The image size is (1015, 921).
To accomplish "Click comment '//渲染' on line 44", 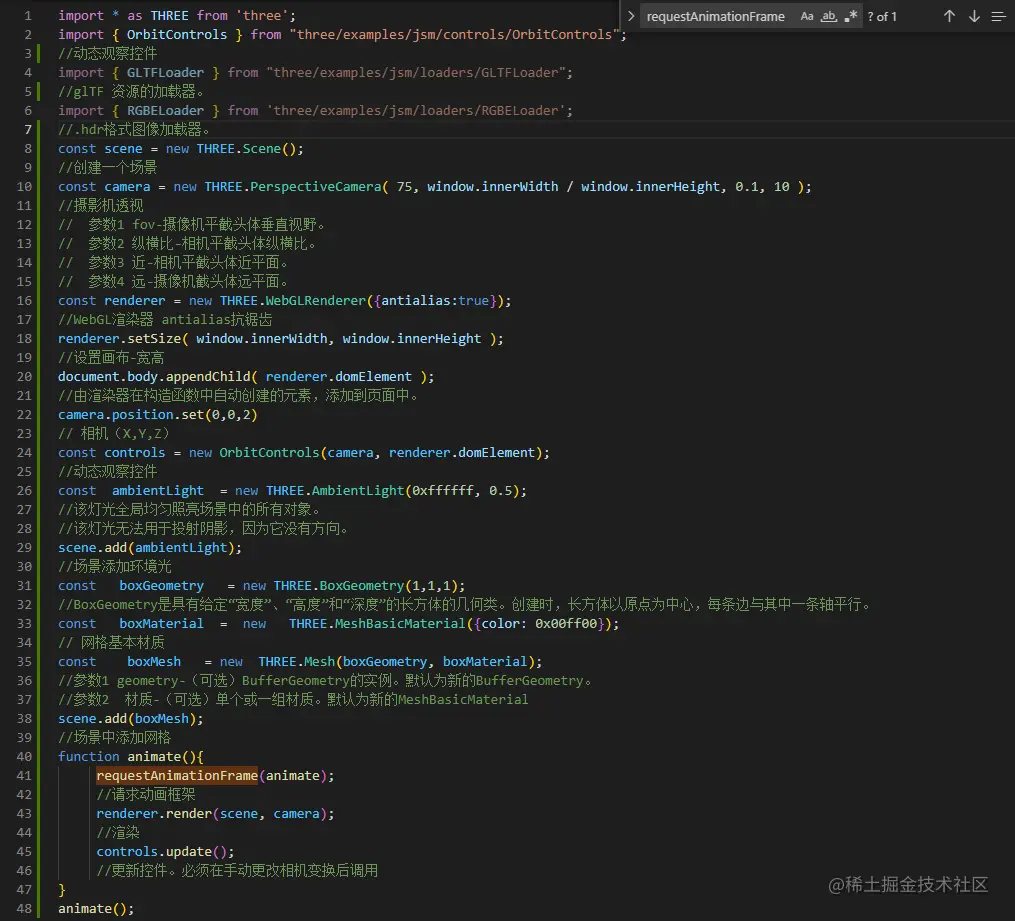I will (x=118, y=833).
